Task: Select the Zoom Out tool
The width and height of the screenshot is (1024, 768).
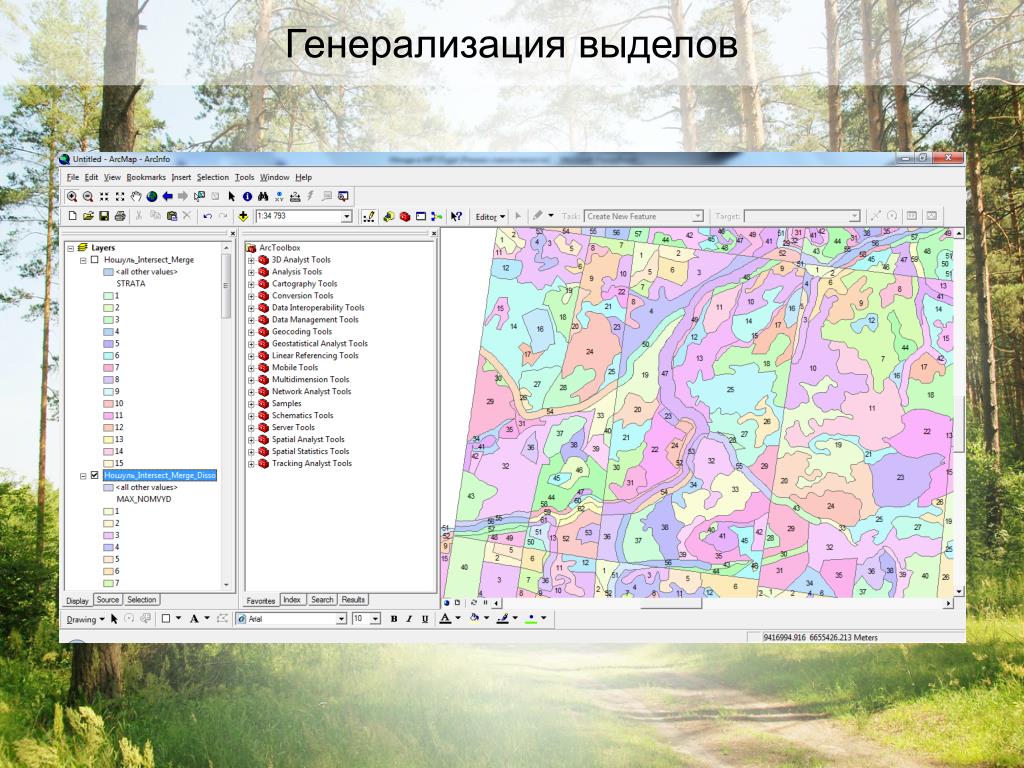Action: tap(88, 196)
